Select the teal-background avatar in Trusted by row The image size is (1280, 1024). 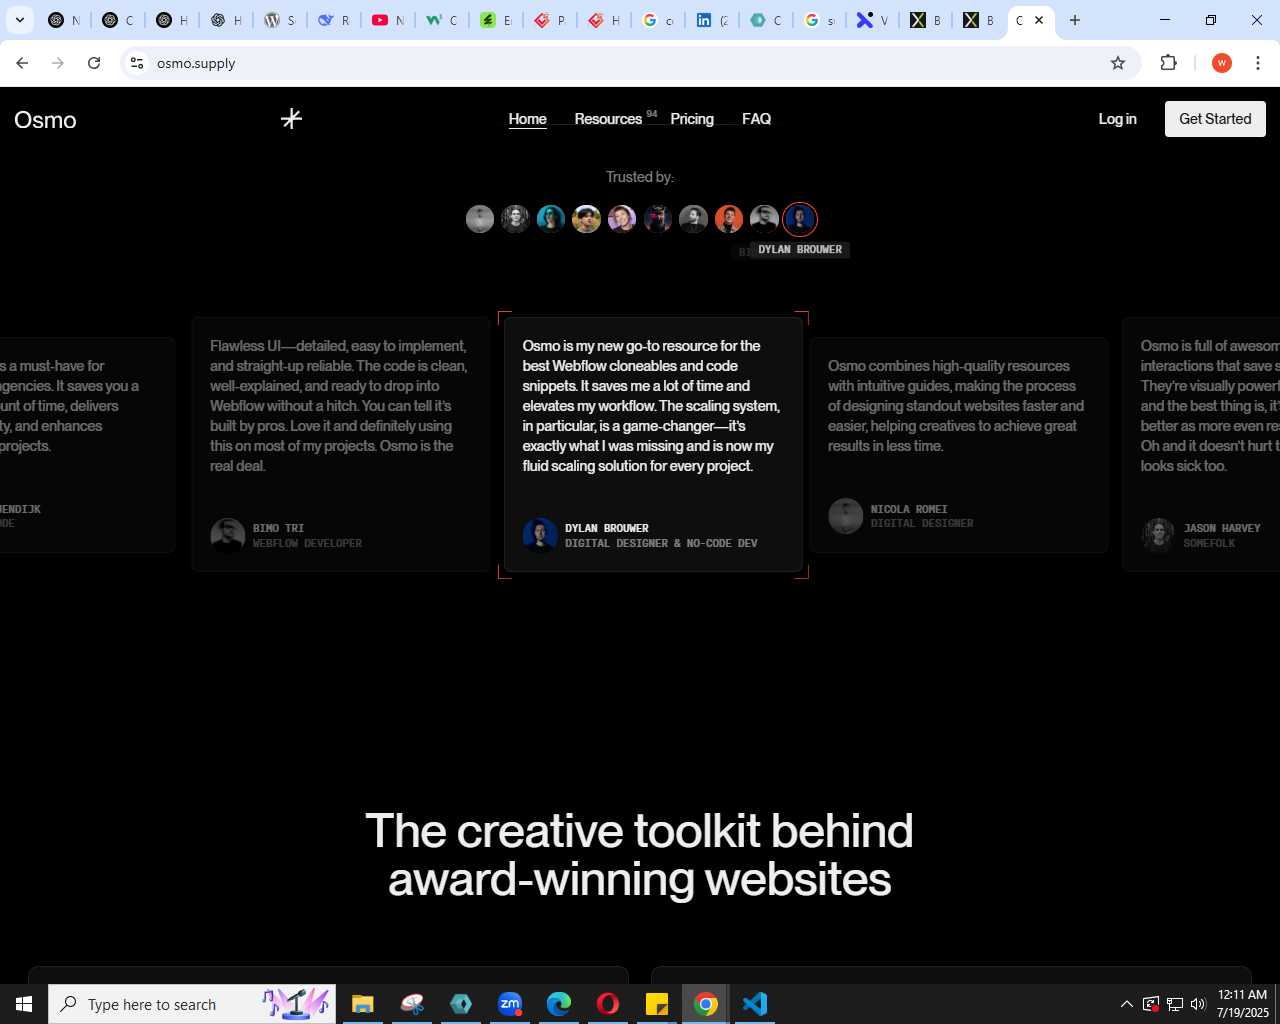(551, 219)
